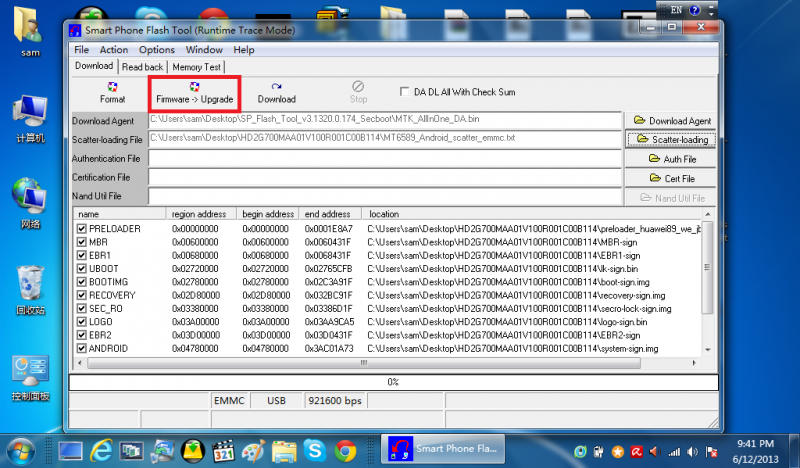Uncheck the SEC_RO partition checkbox
Viewport: 800px width, 468px height.
coord(82,308)
